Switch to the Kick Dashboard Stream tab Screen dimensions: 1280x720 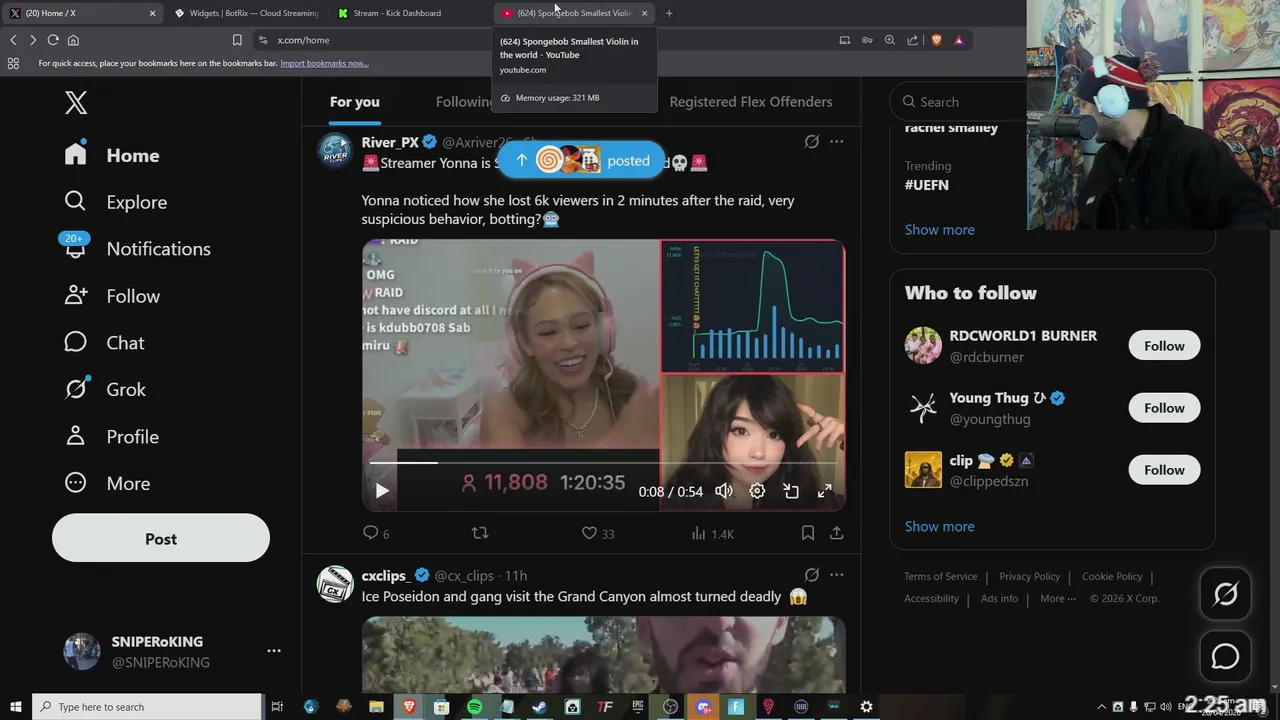pyautogui.click(x=396, y=13)
